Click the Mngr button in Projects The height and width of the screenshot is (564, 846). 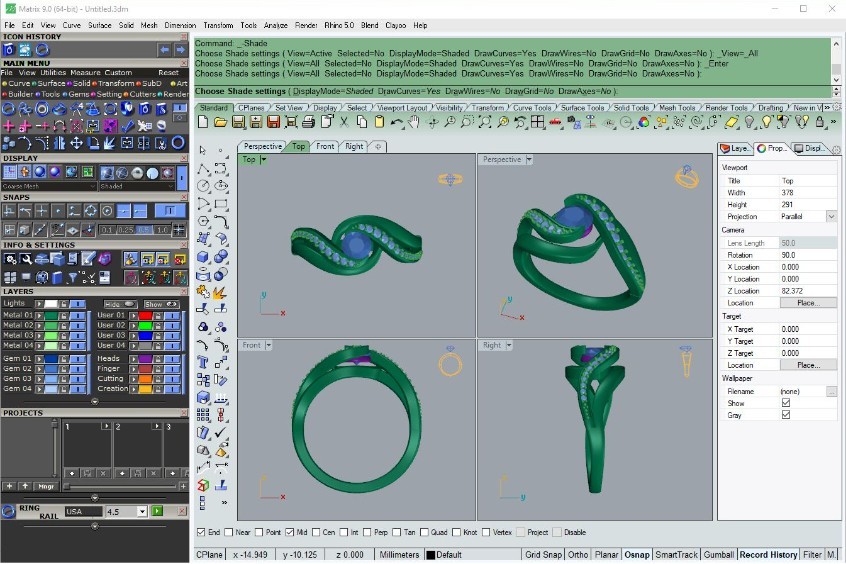click(x=47, y=486)
